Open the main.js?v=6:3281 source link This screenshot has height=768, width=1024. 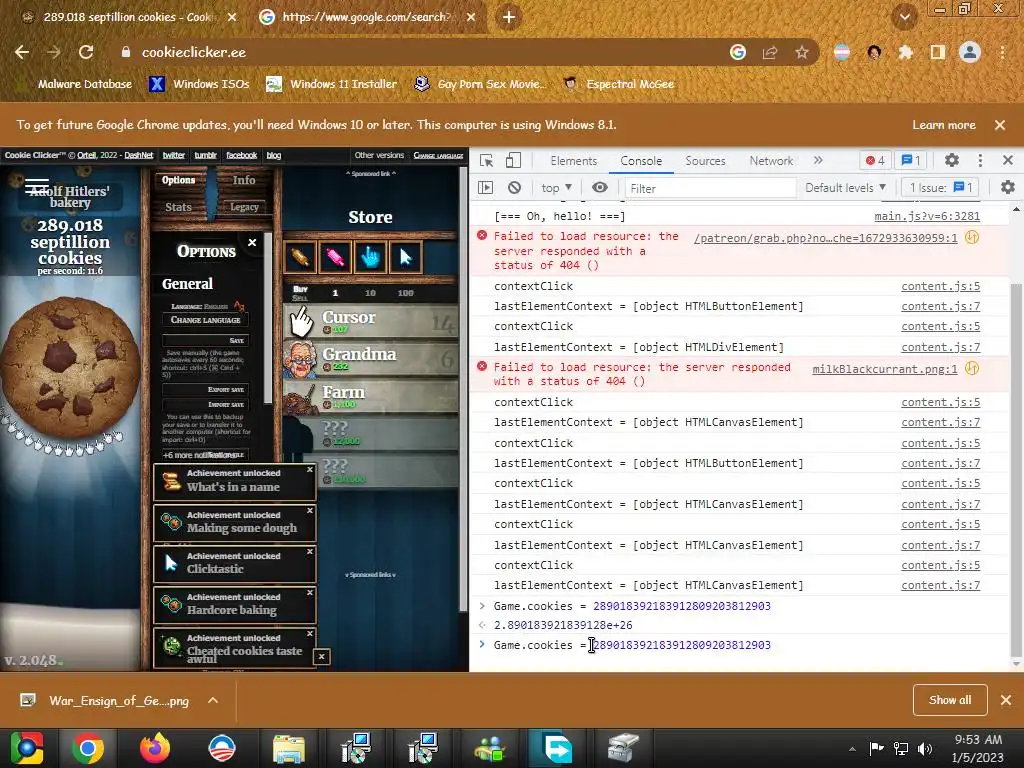[927, 216]
